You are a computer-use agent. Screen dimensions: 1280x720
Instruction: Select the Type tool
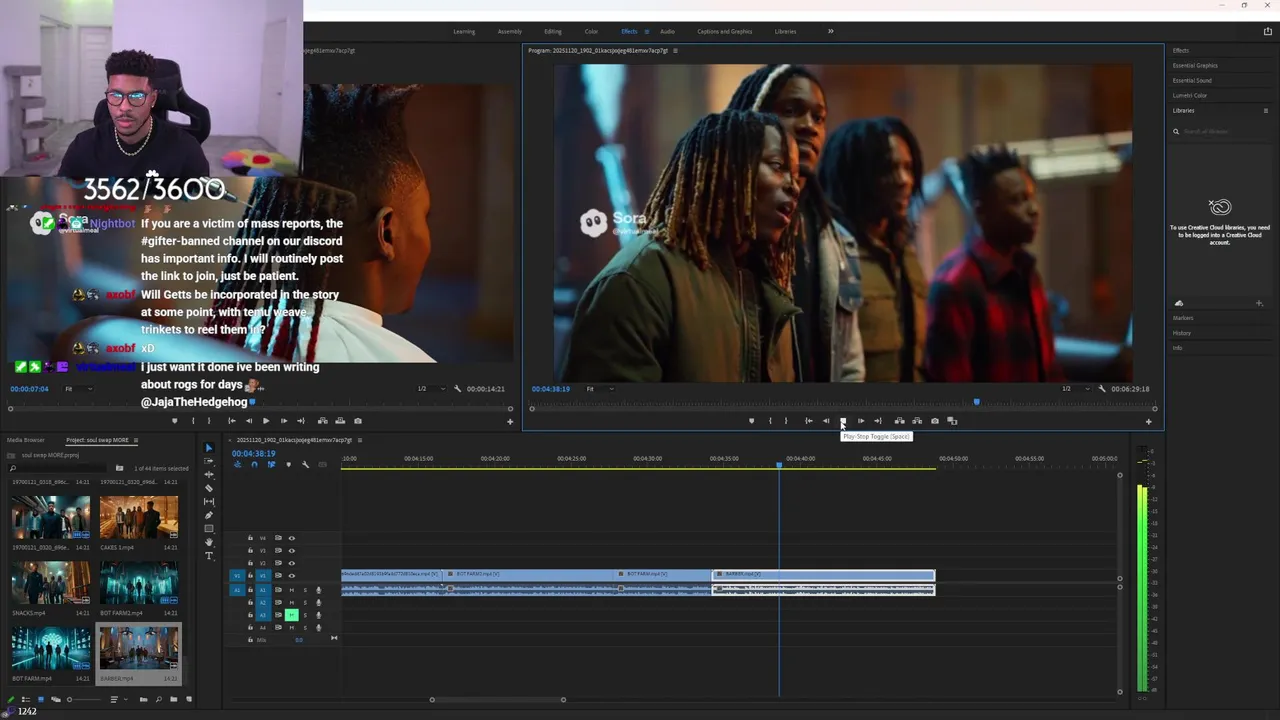209,556
